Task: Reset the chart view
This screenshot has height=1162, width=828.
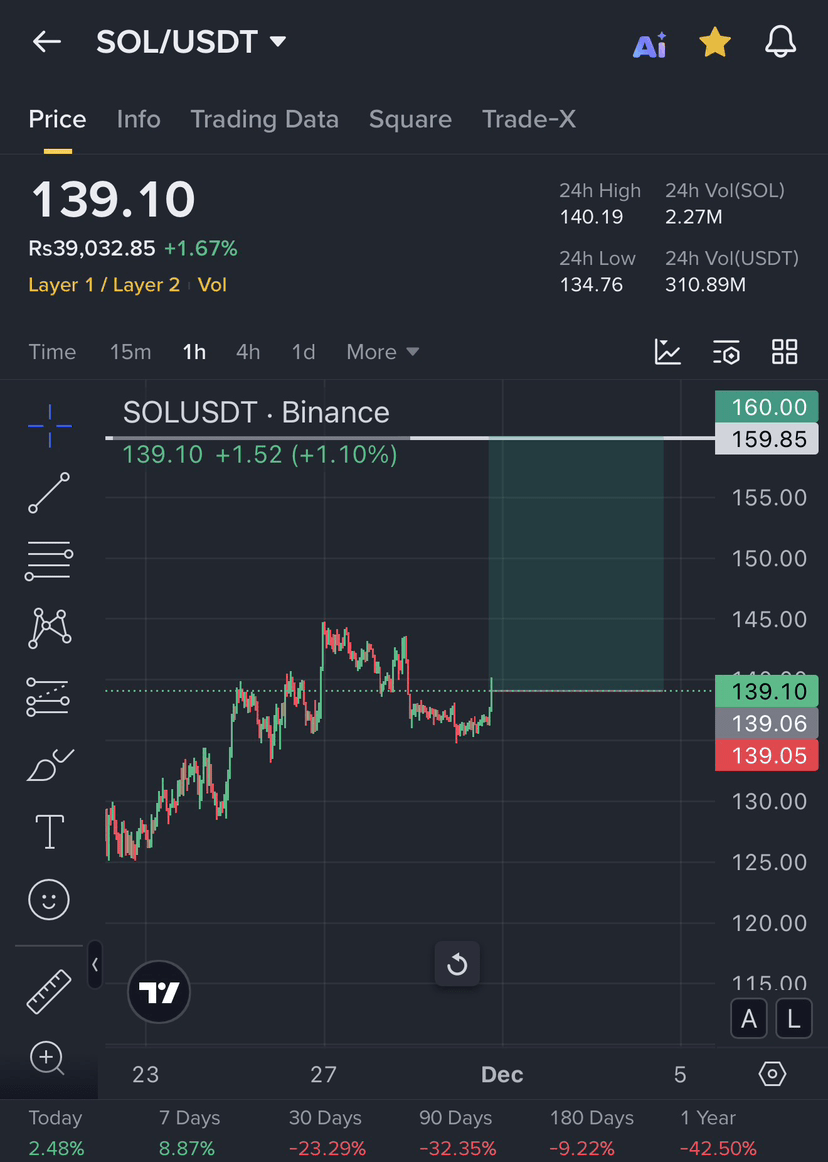Action: (457, 964)
